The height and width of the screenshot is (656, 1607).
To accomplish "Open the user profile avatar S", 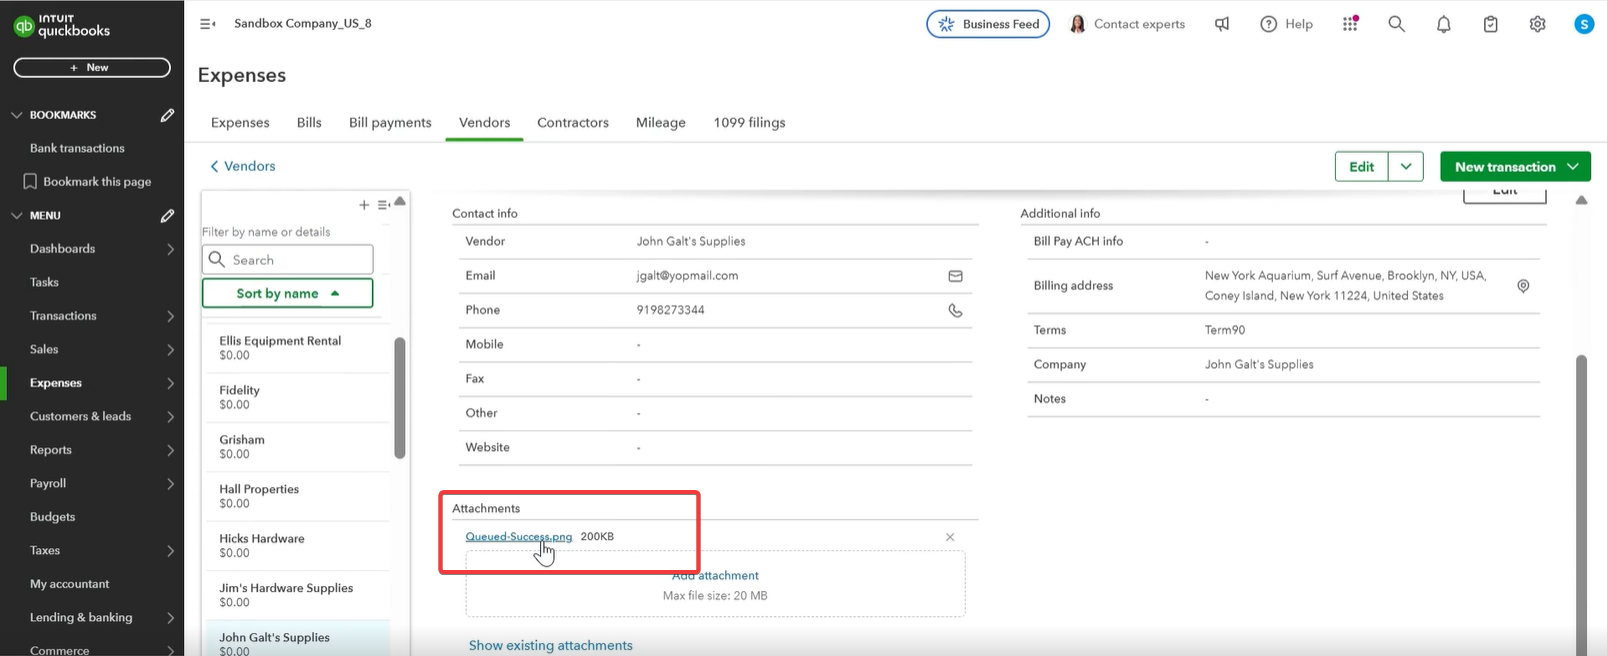I will point(1584,24).
